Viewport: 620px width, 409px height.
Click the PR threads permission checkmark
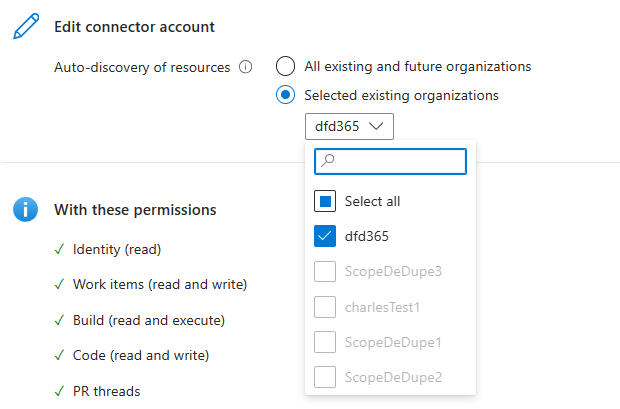point(59,391)
